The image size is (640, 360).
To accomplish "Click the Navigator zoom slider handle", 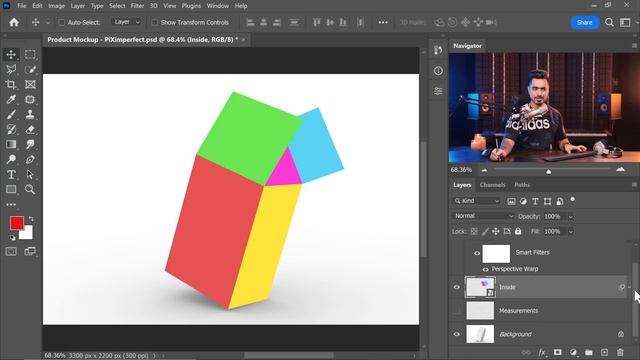I will 549,171.
